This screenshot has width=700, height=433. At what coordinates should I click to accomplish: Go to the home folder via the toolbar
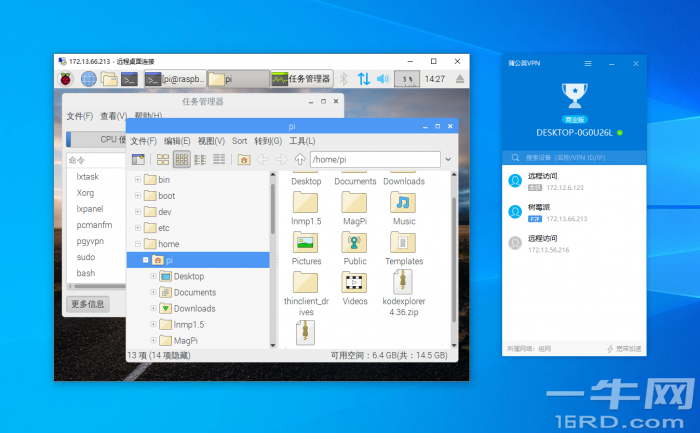(x=244, y=159)
